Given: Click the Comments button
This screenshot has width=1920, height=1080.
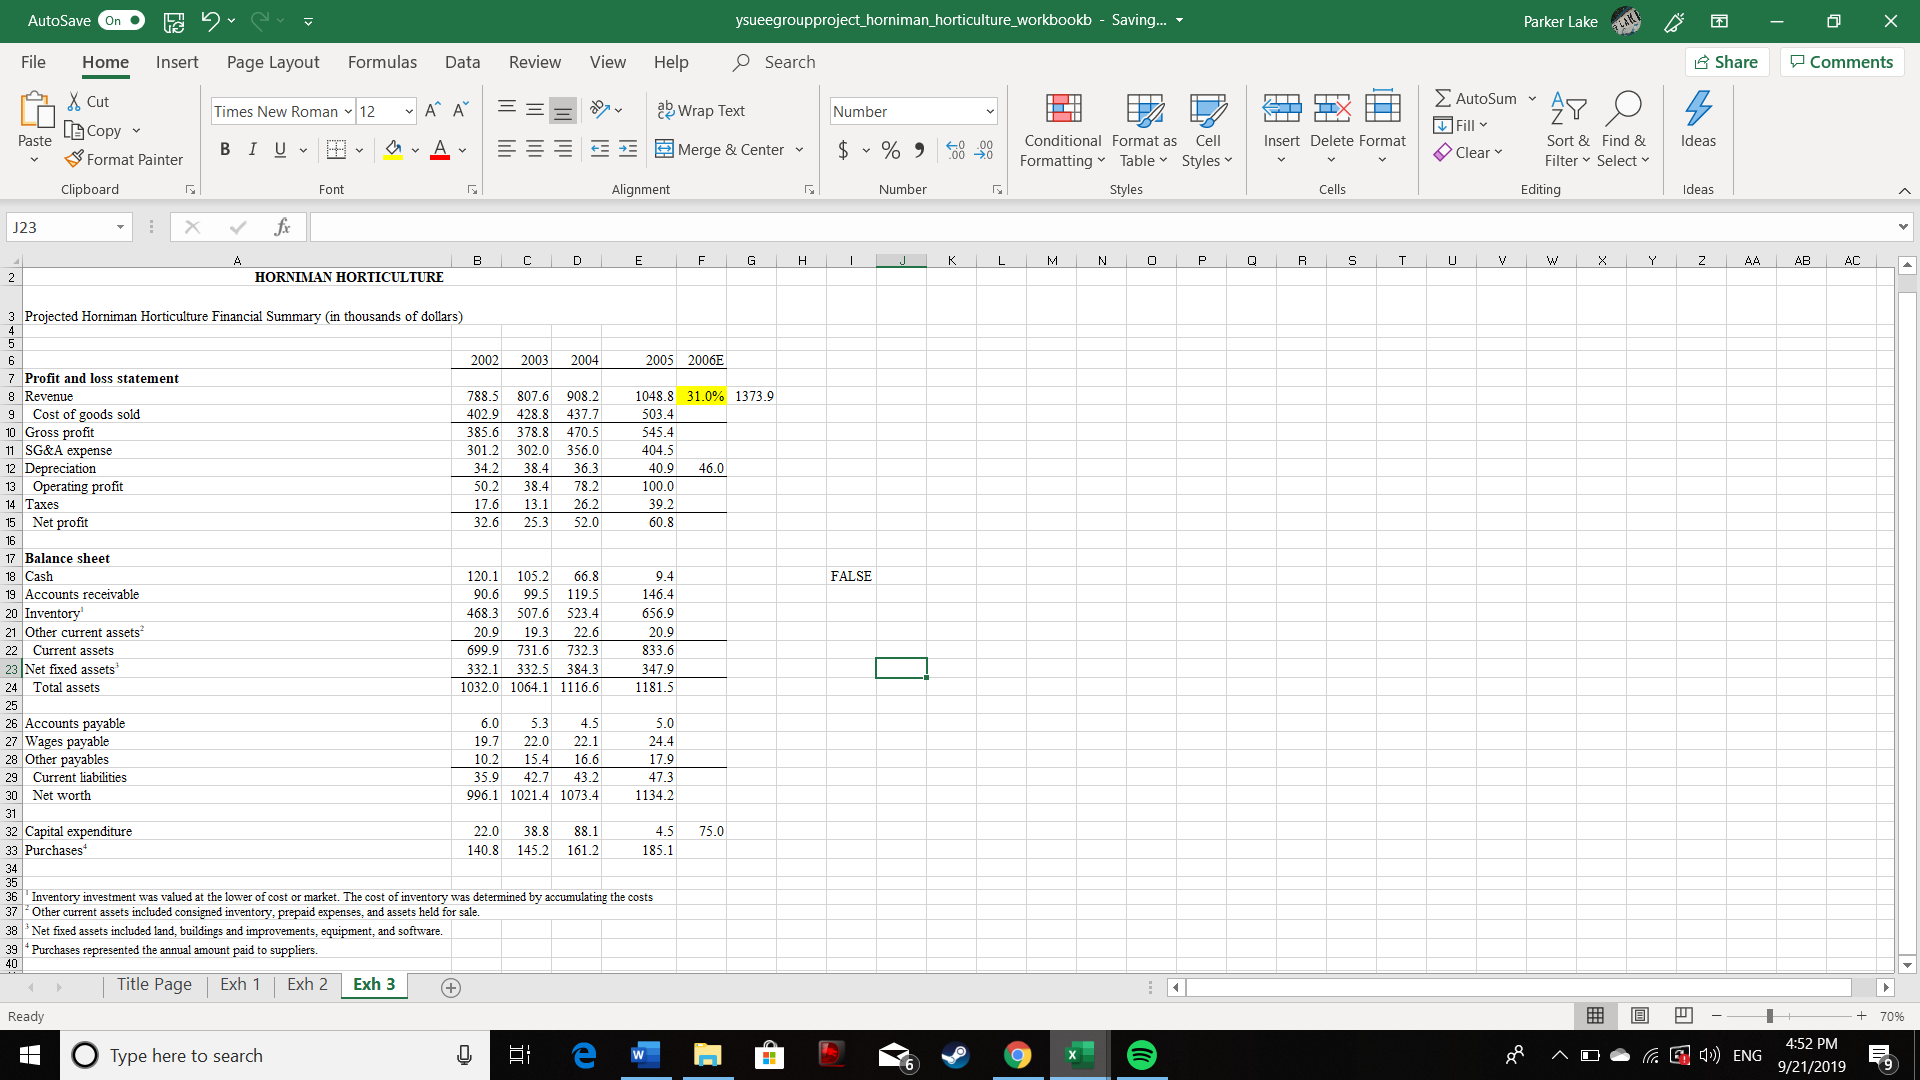Looking at the screenshot, I should click(1841, 62).
